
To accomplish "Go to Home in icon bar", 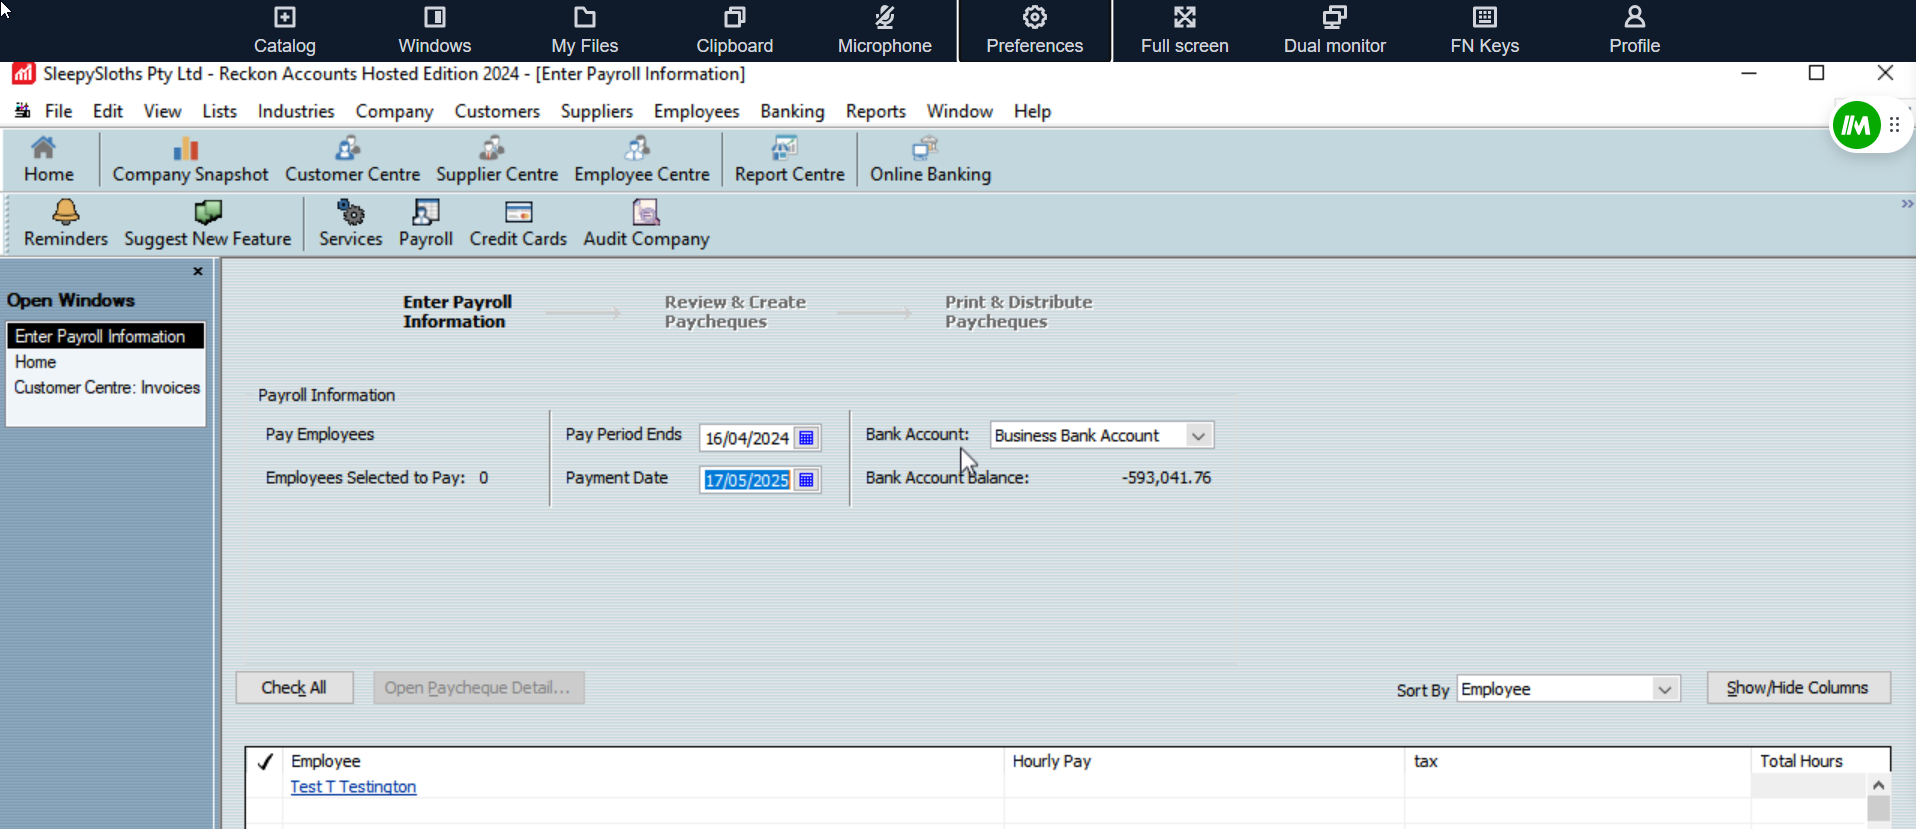I will (x=48, y=160).
